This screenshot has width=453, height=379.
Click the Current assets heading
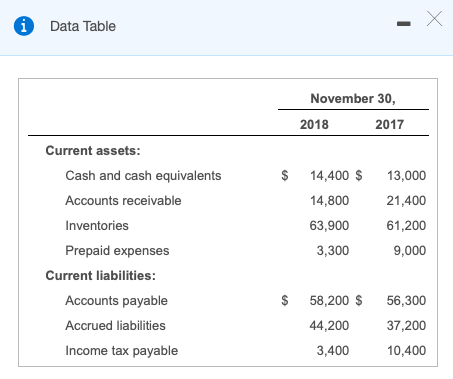pyautogui.click(x=93, y=150)
